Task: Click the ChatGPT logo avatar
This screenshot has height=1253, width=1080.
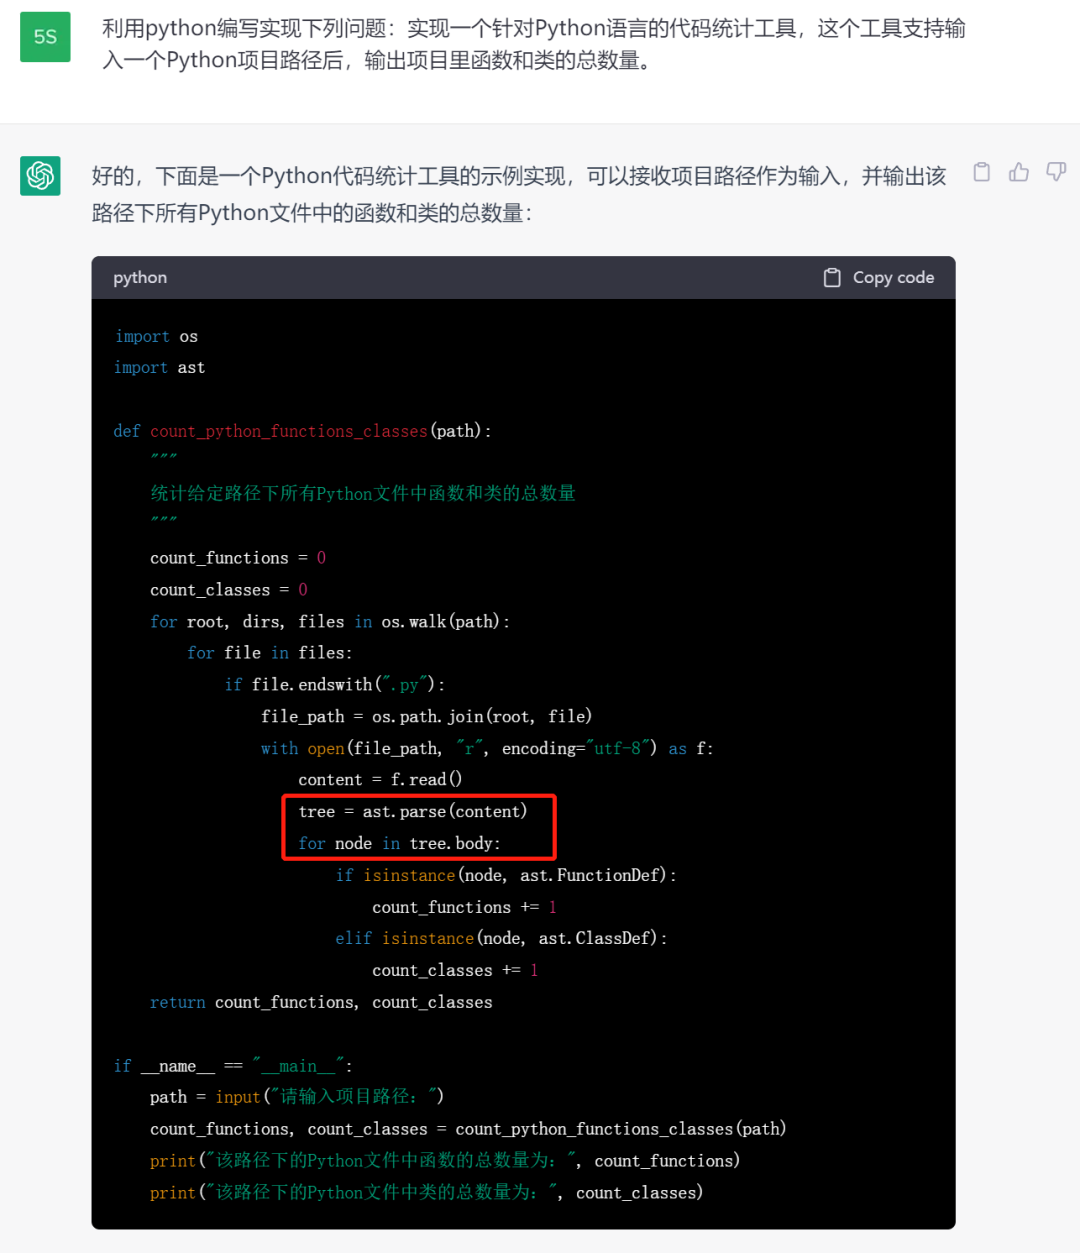Action: click(40, 176)
